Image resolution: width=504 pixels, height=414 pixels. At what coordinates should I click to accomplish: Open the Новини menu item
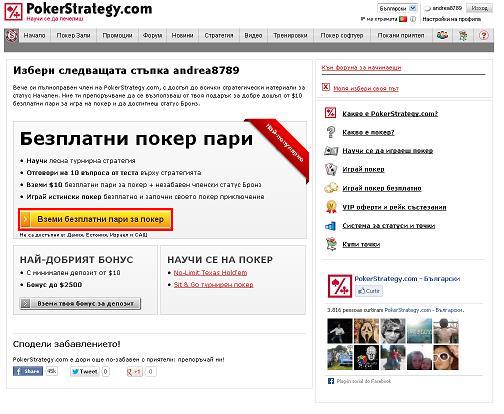182,35
